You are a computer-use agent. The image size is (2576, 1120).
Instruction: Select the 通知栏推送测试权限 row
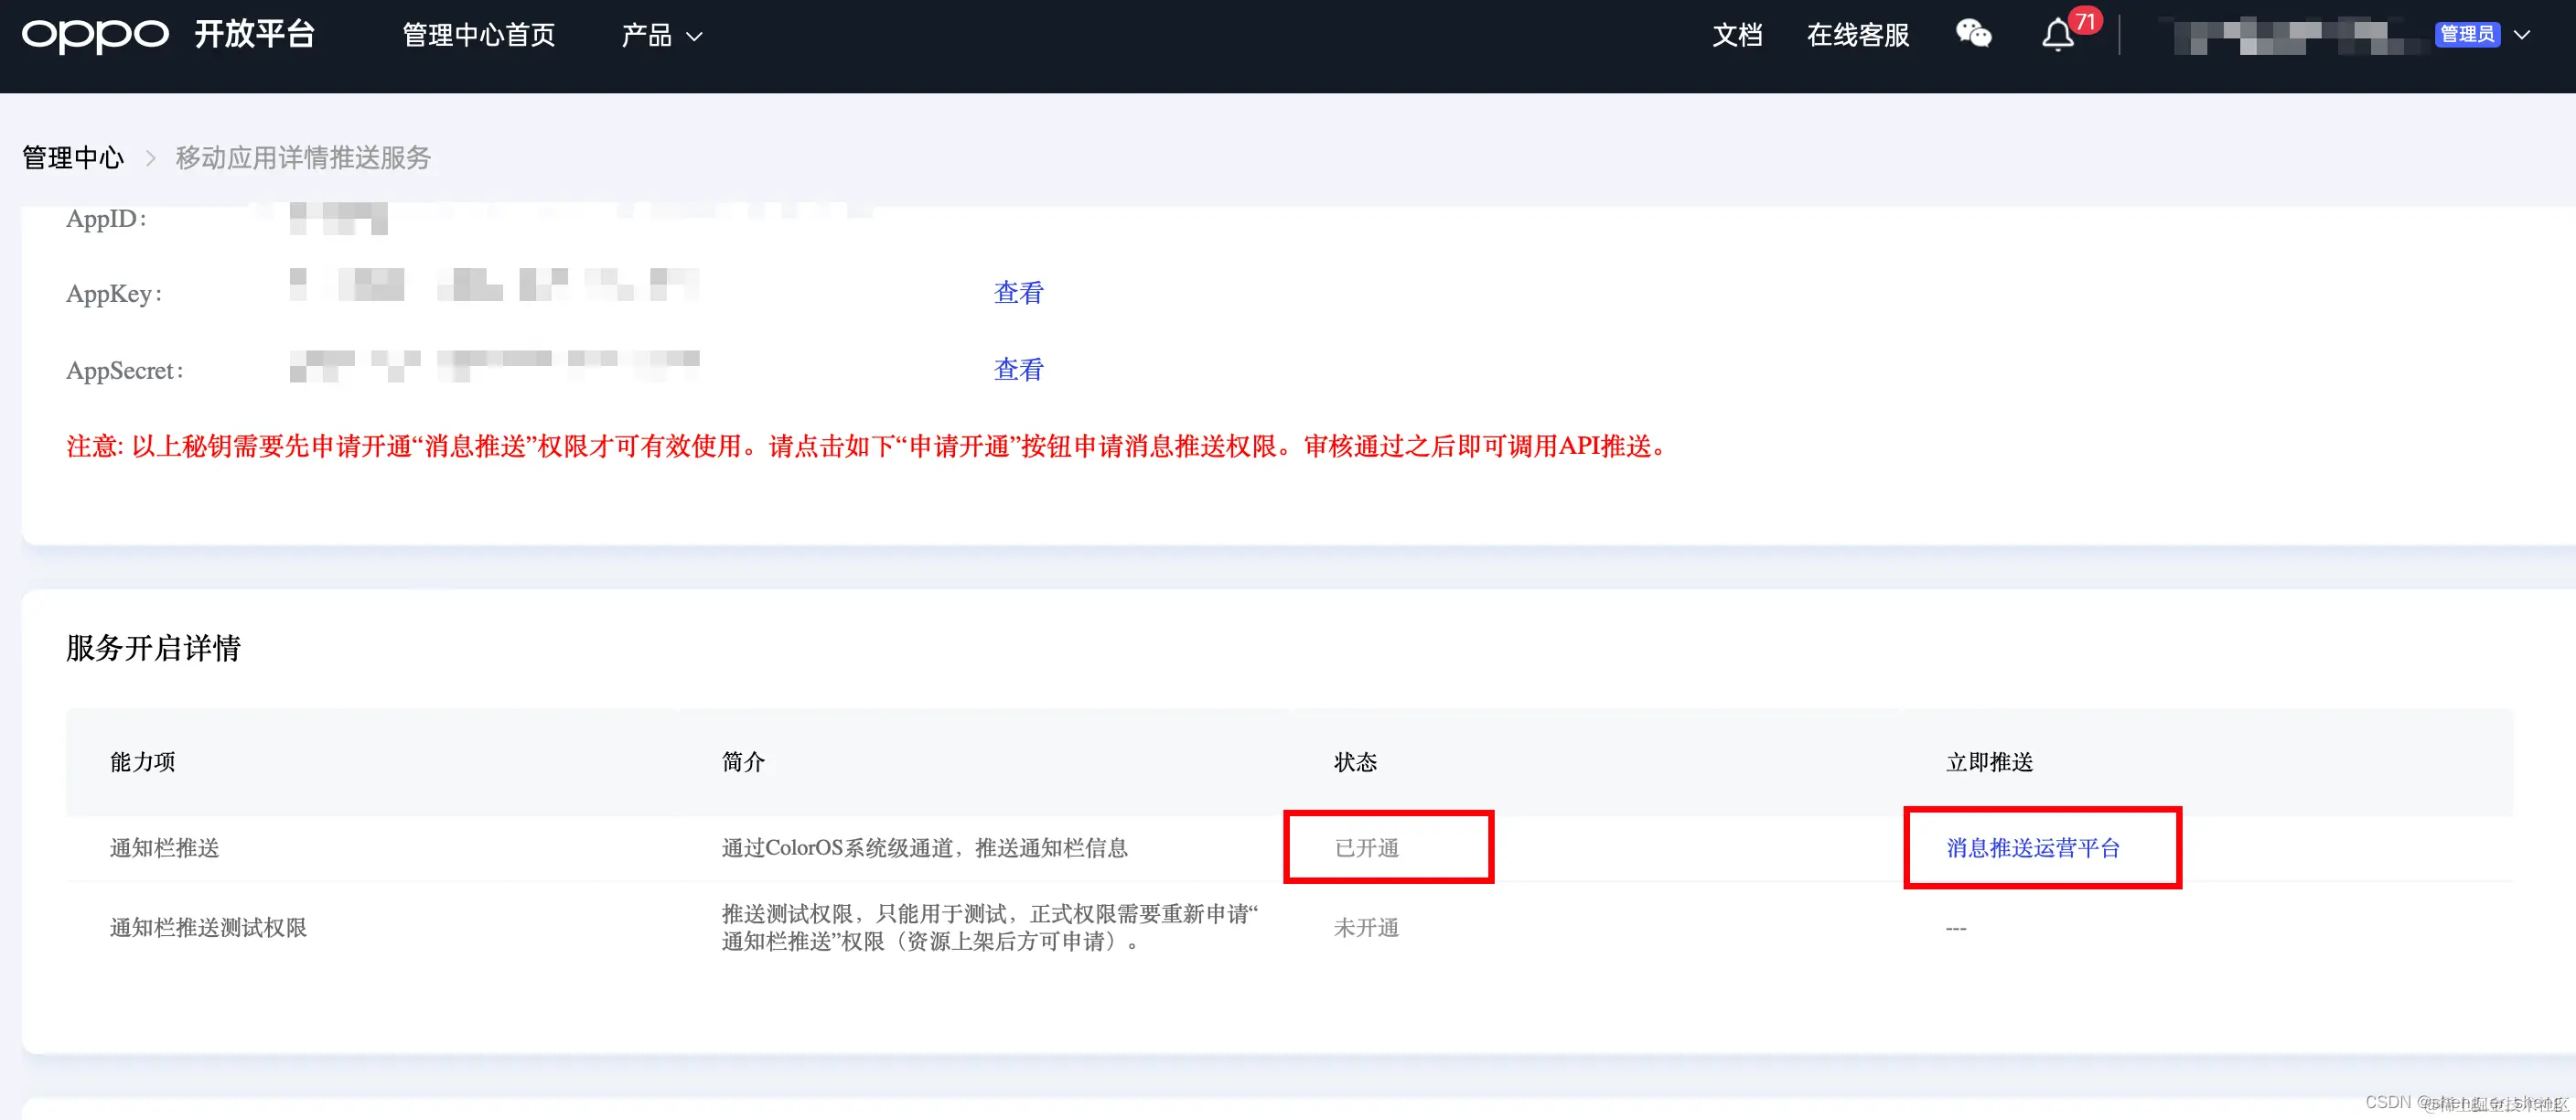click(x=207, y=927)
